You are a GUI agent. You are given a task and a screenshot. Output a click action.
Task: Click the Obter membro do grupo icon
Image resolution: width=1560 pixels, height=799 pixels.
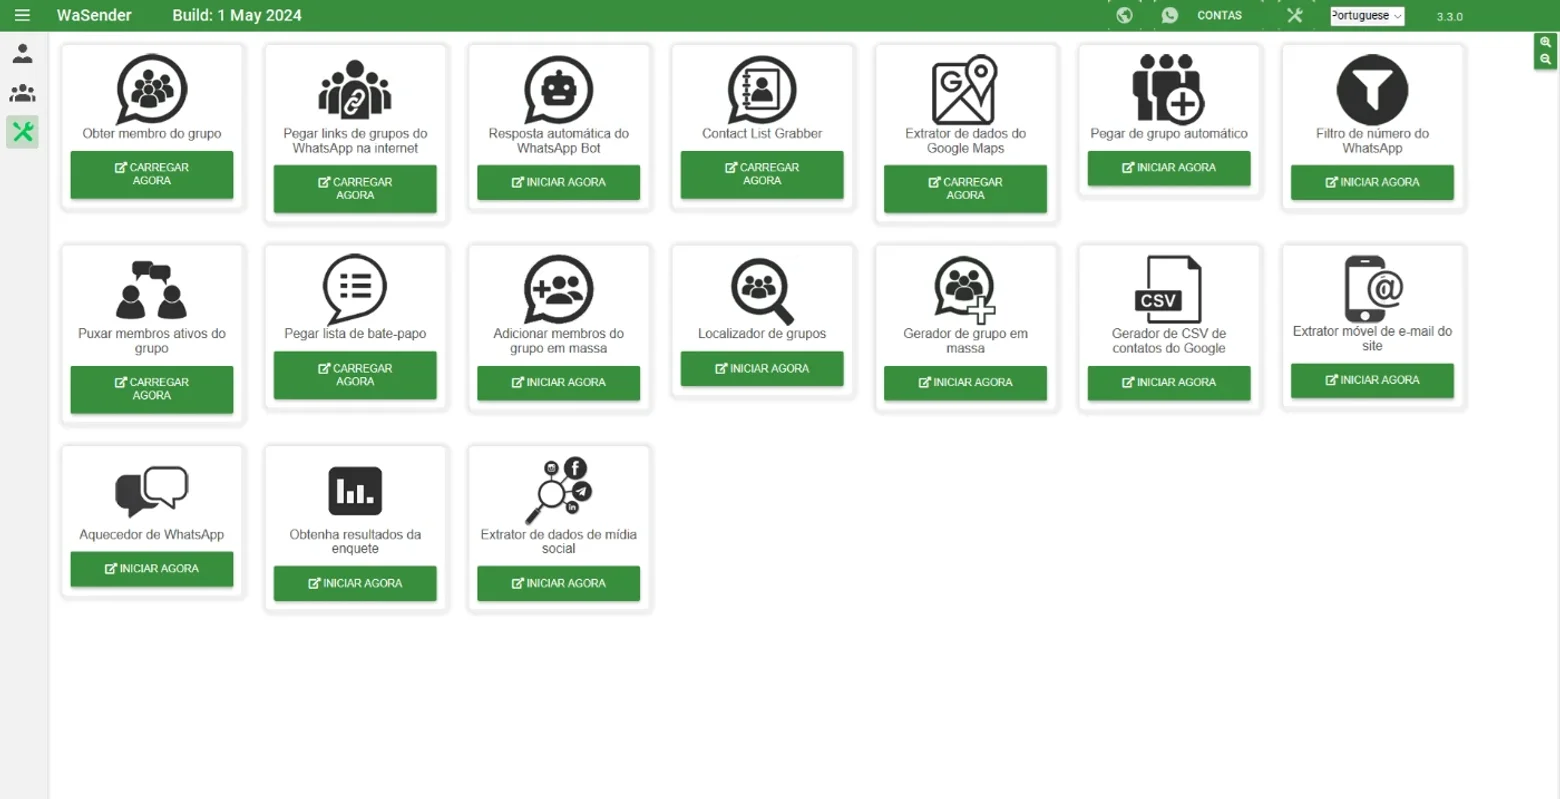click(x=152, y=90)
